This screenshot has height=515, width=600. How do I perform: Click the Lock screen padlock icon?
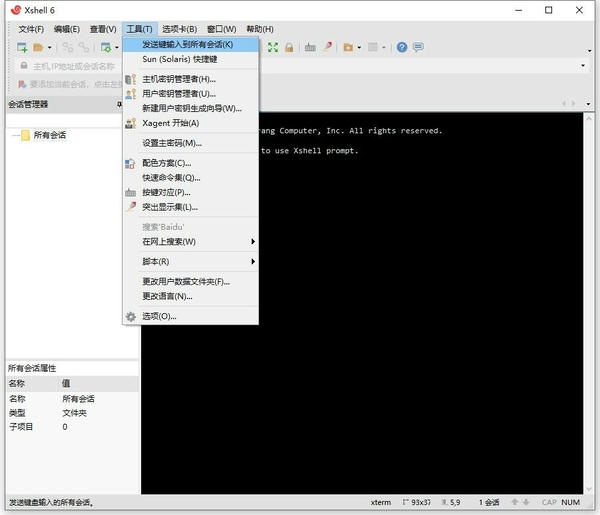click(289, 47)
